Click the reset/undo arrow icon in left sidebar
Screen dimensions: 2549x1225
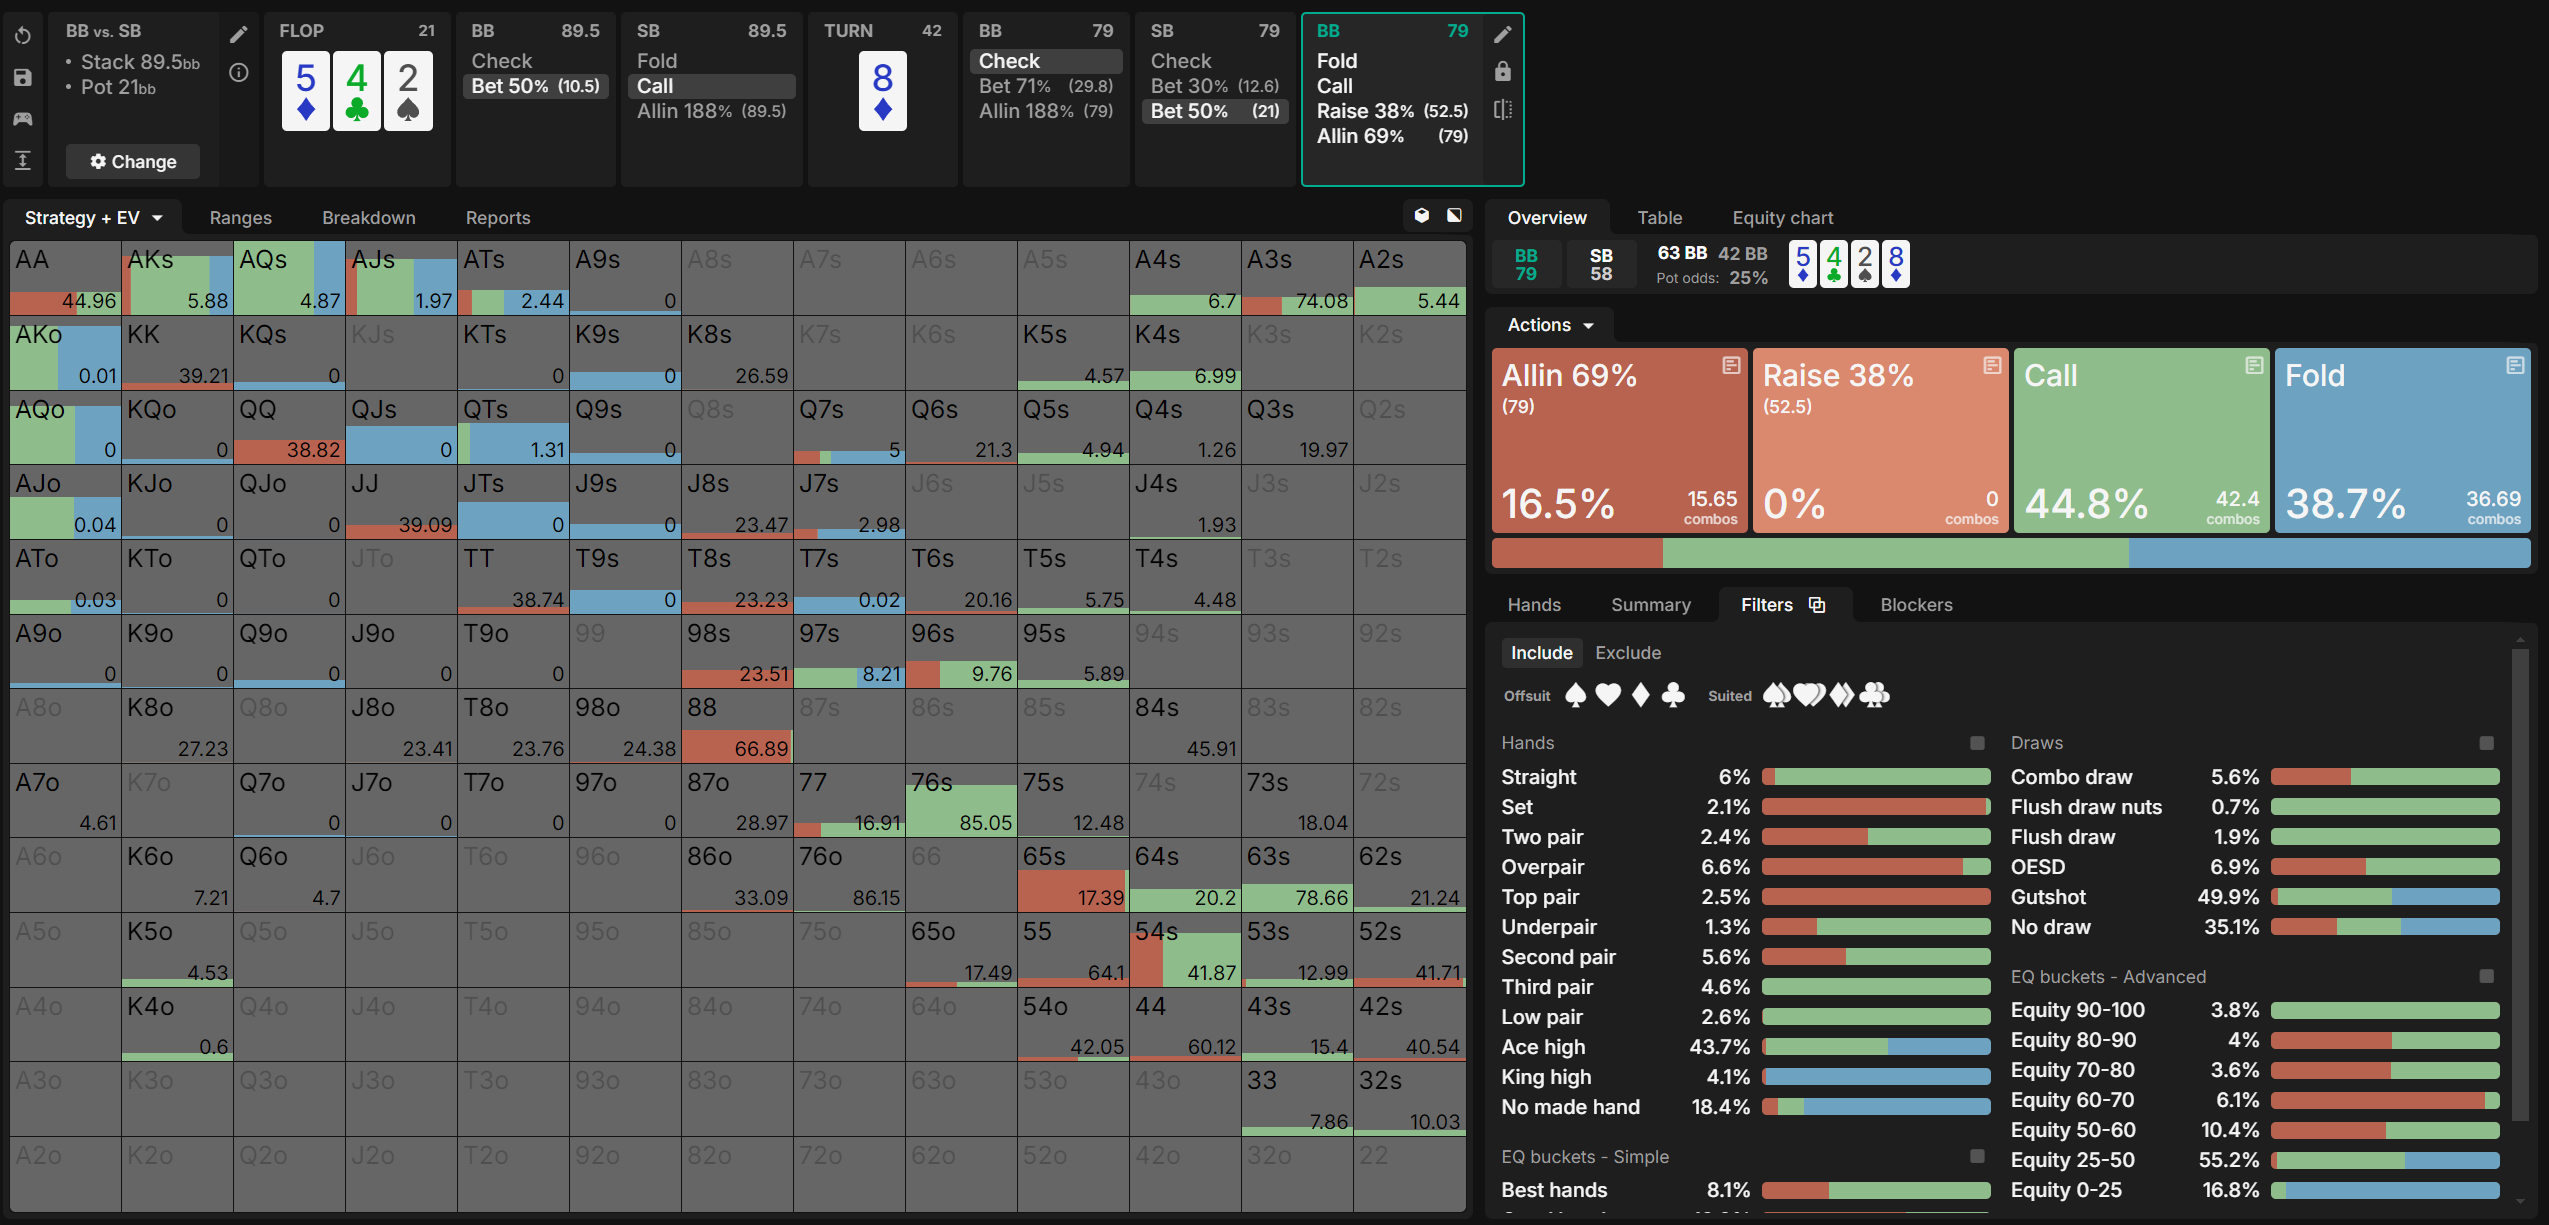23,36
